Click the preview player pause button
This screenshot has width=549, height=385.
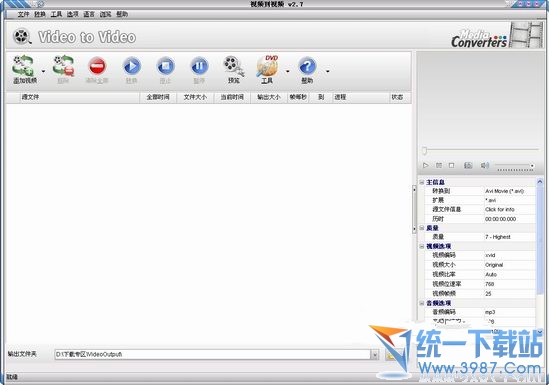click(x=439, y=166)
